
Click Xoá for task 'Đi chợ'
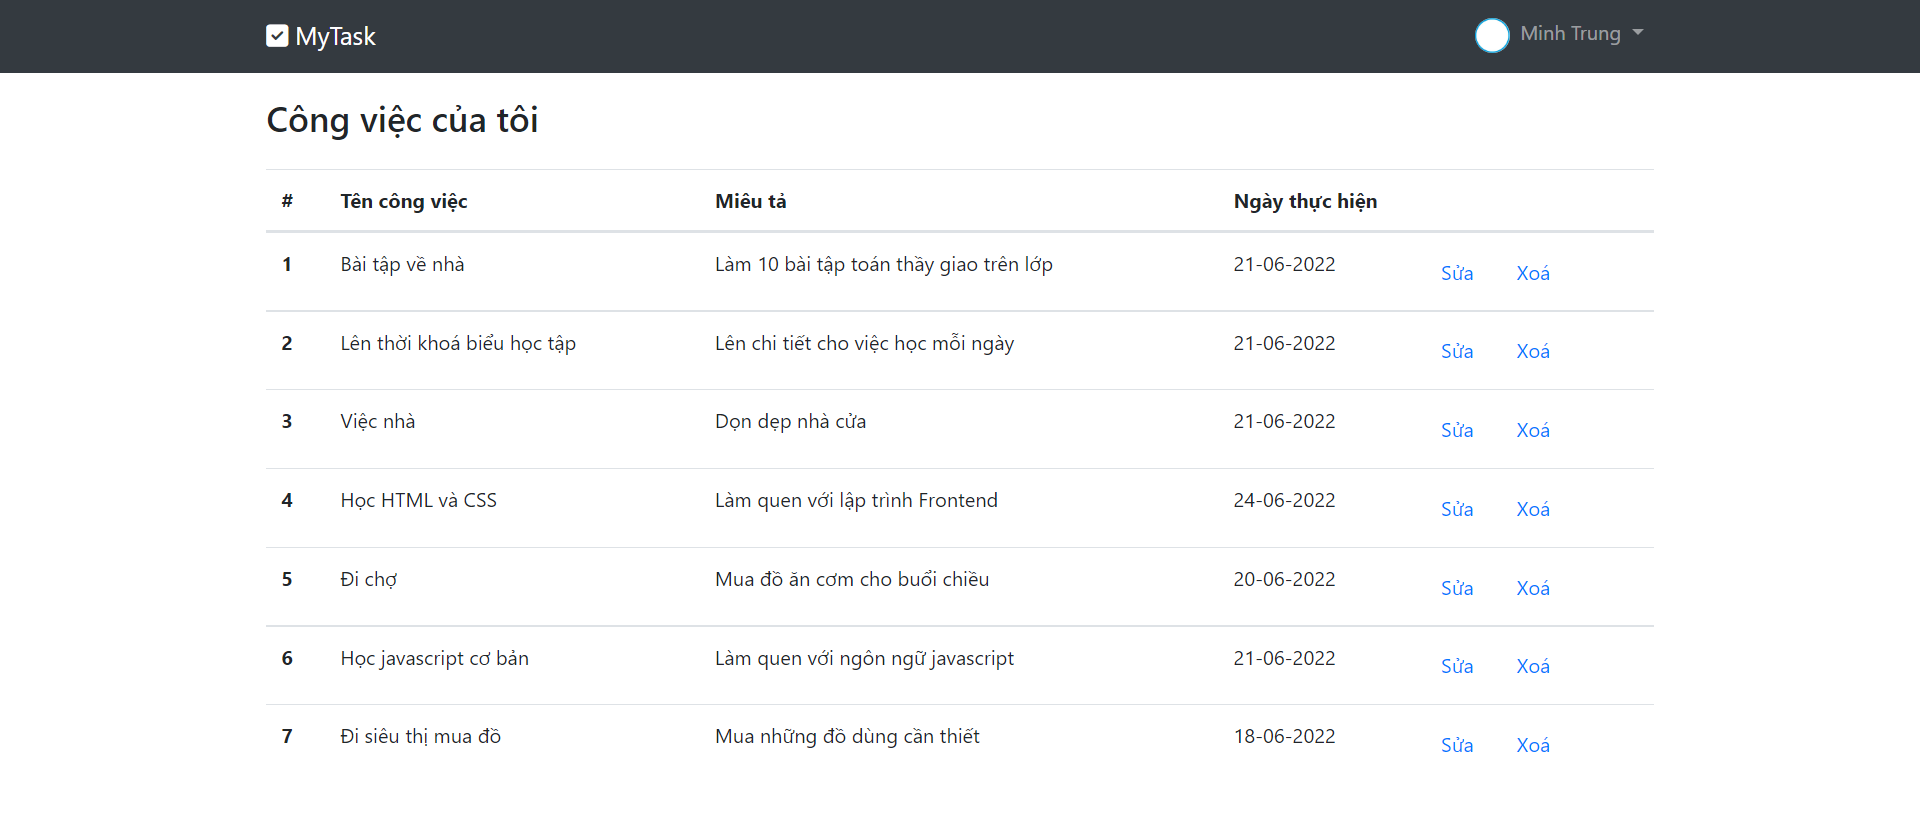pos(1532,587)
